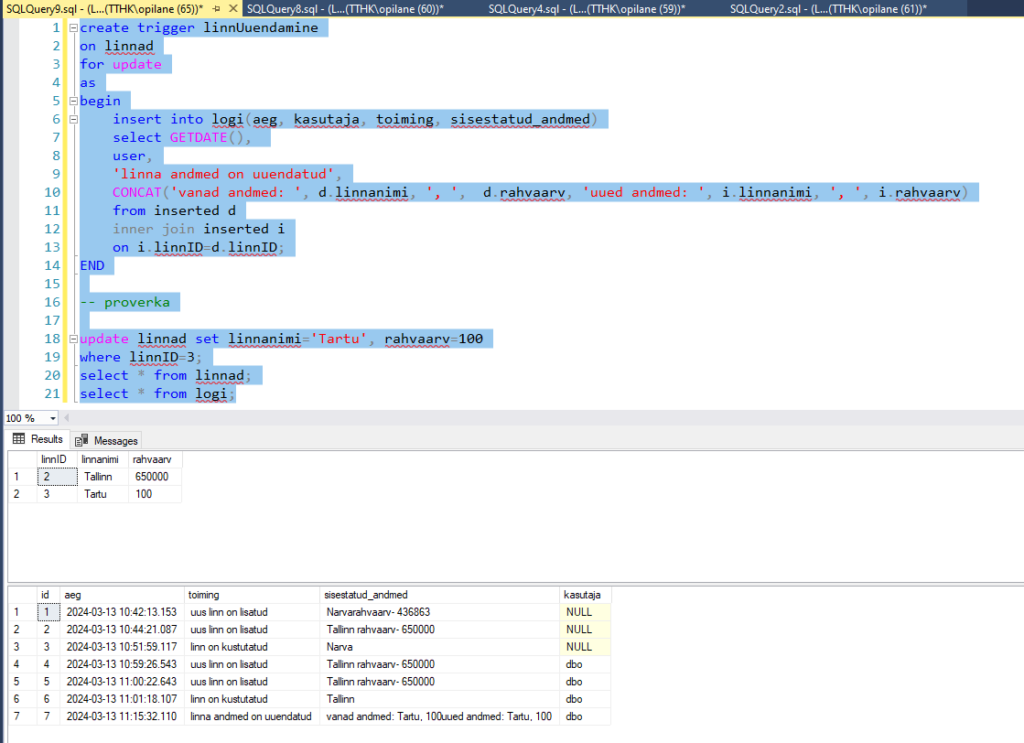
Task: Select the 650000 rahvaarv cell
Action: click(155, 477)
